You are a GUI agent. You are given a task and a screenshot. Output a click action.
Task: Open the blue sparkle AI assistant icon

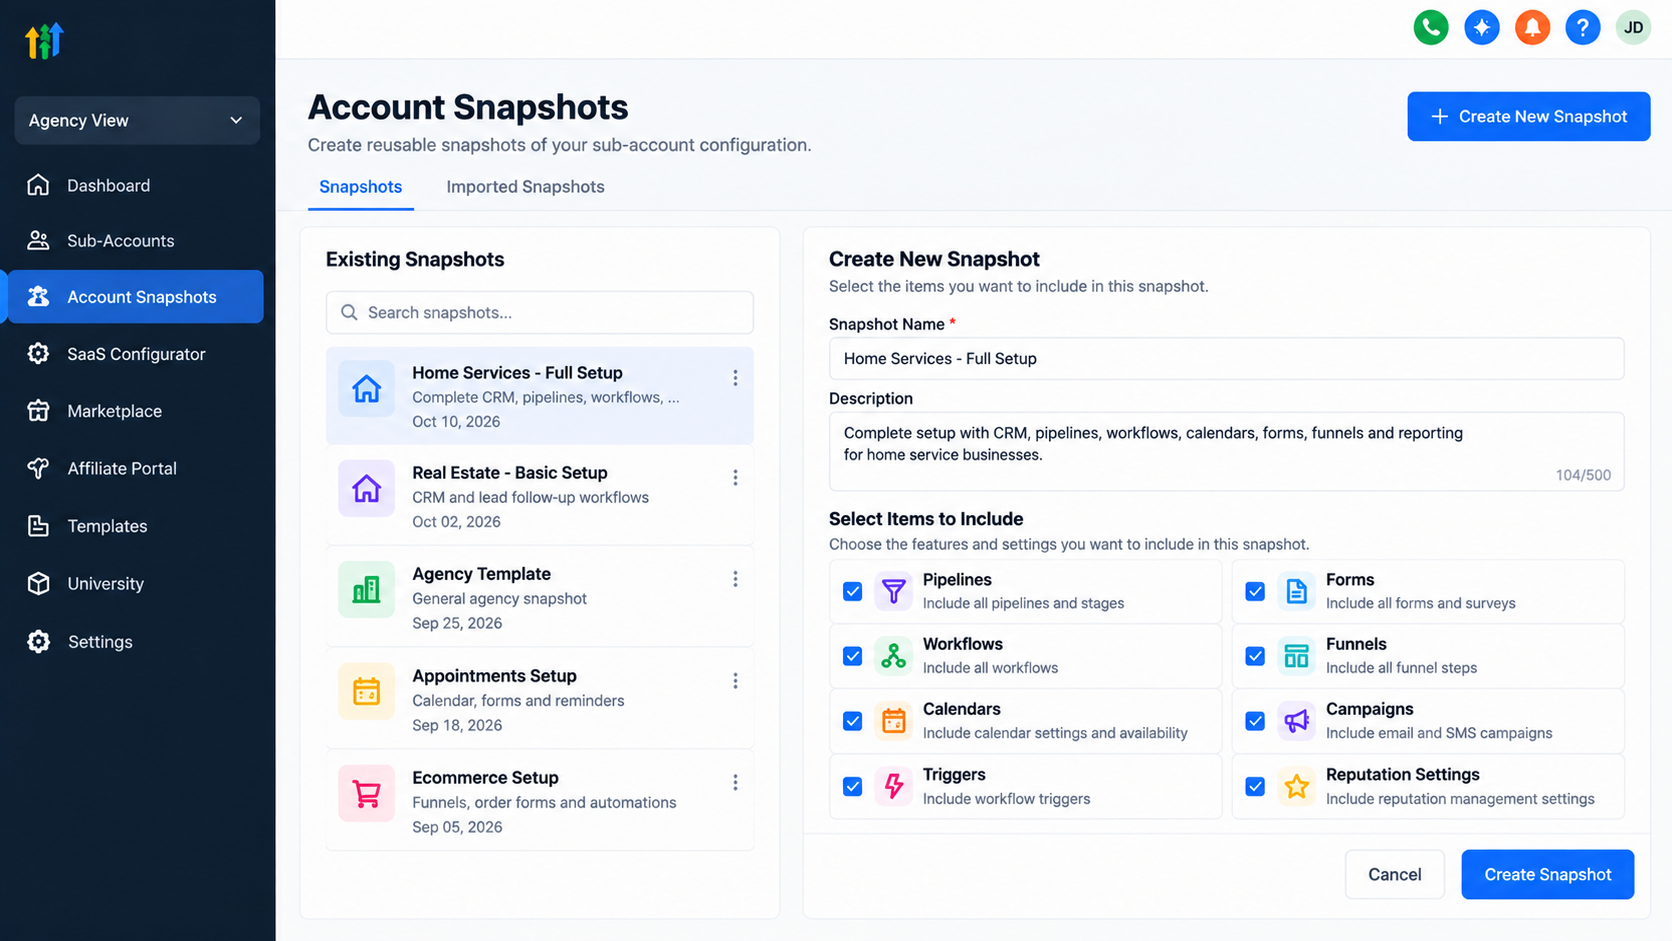pyautogui.click(x=1482, y=28)
